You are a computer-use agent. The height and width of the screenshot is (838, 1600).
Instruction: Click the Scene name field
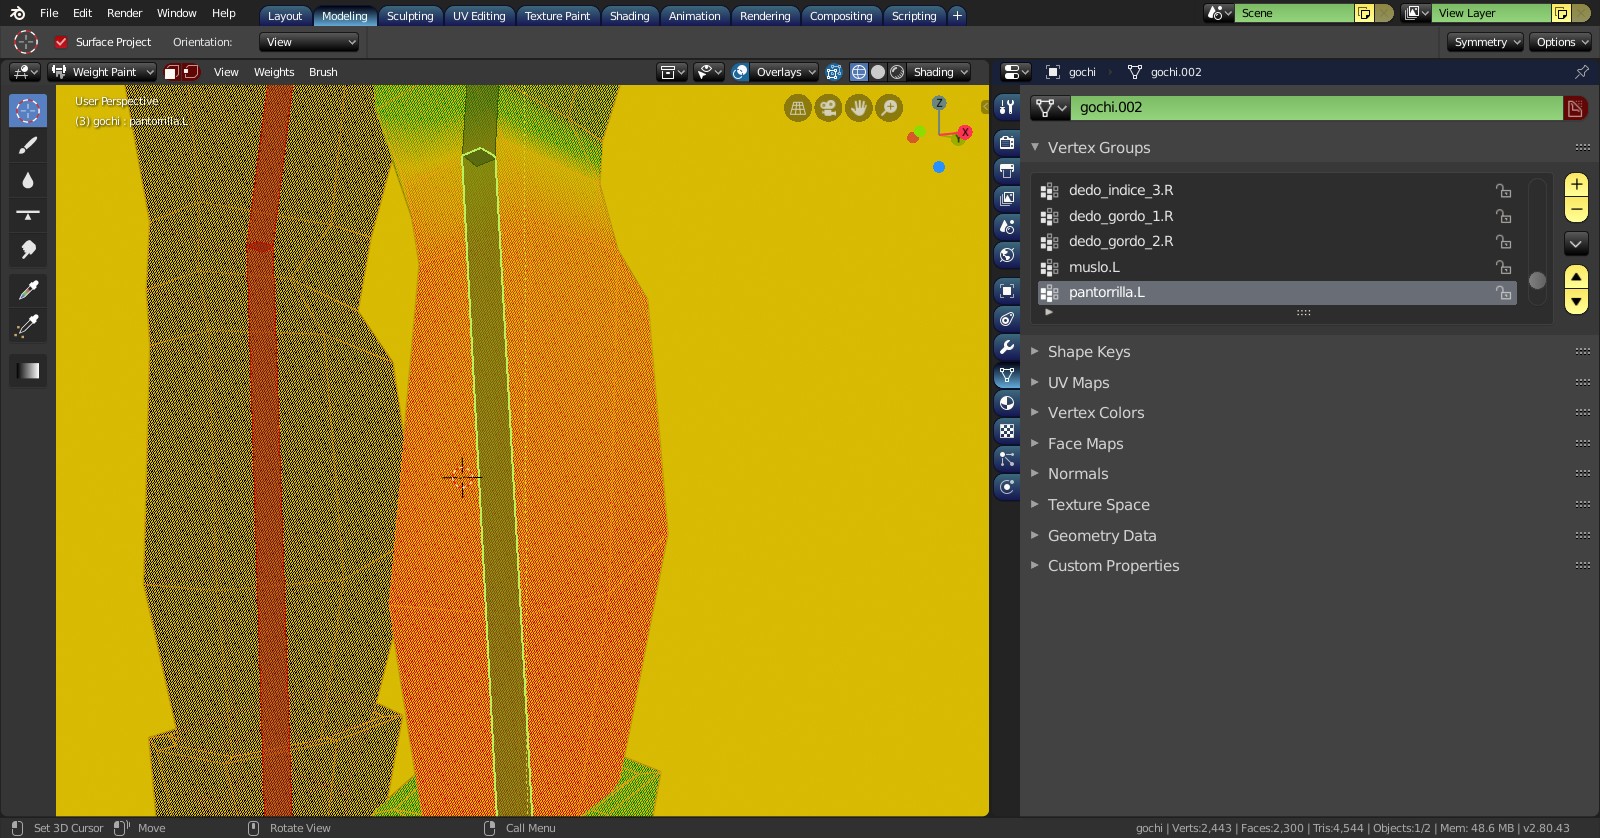[x=1296, y=13]
